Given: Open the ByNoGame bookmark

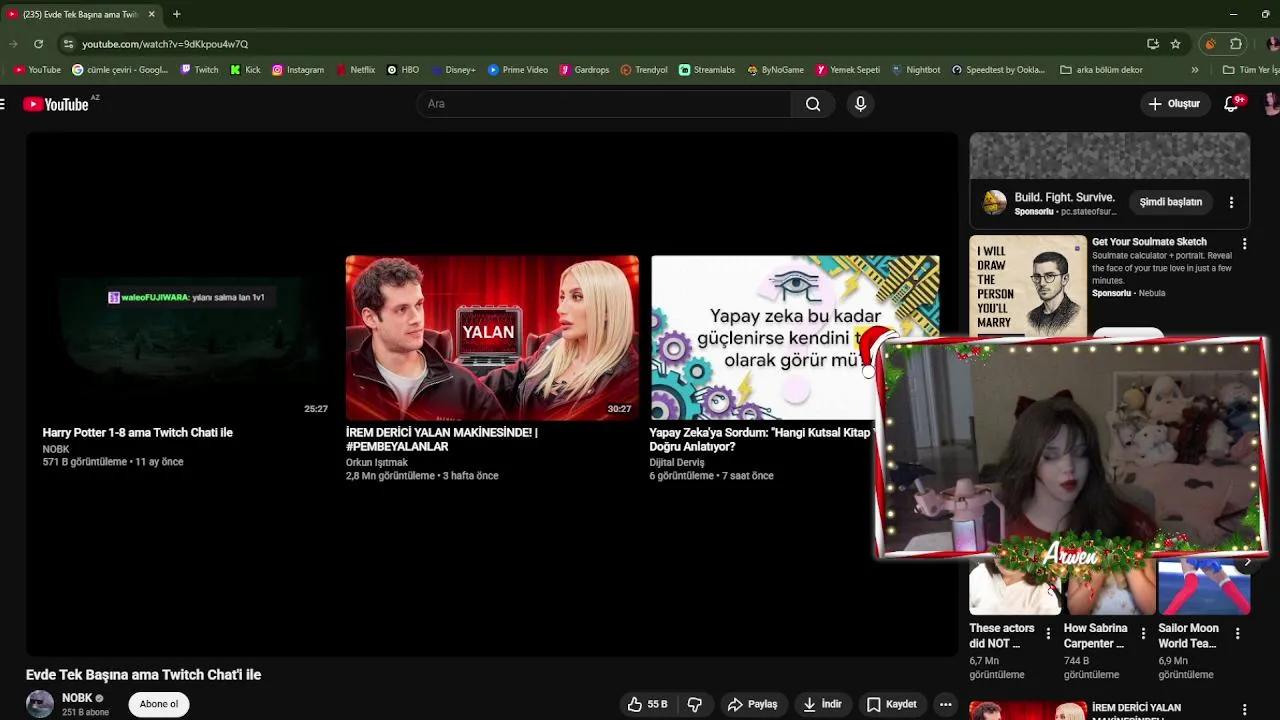Looking at the screenshot, I should pos(775,70).
